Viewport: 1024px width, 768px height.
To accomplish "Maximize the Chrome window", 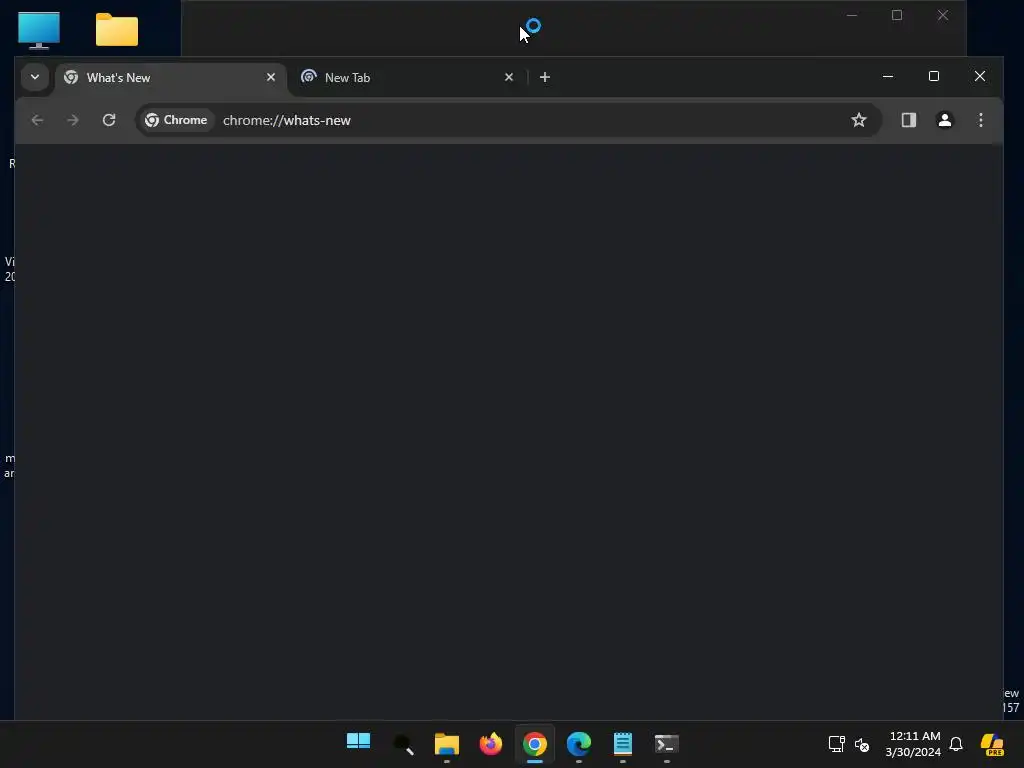I will 934,76.
